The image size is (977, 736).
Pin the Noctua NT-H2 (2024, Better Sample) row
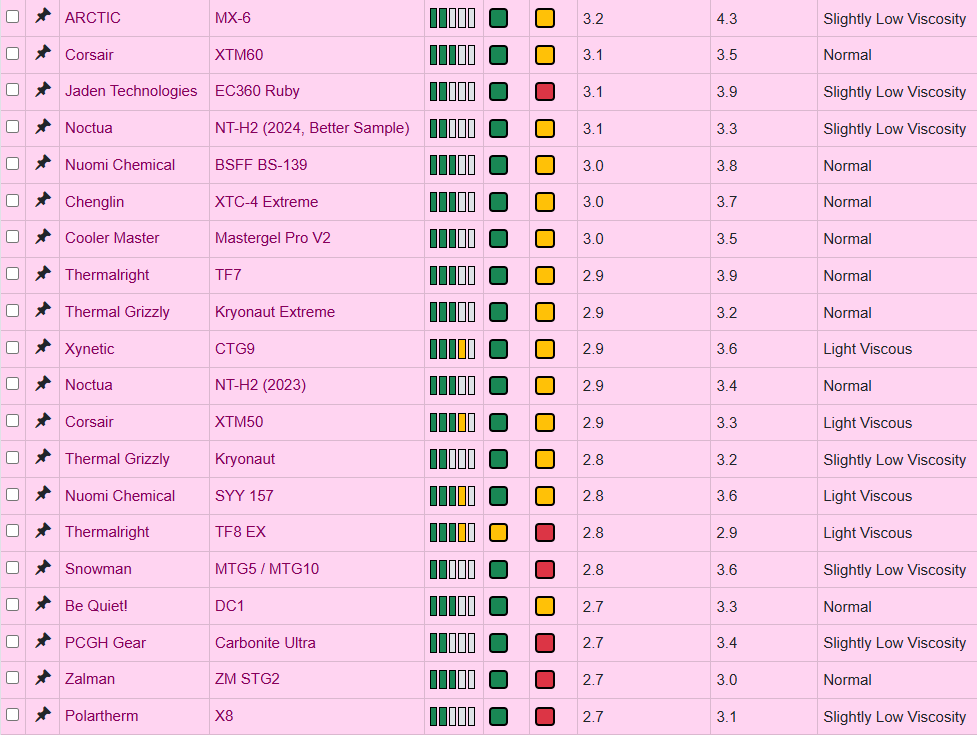[42, 127]
